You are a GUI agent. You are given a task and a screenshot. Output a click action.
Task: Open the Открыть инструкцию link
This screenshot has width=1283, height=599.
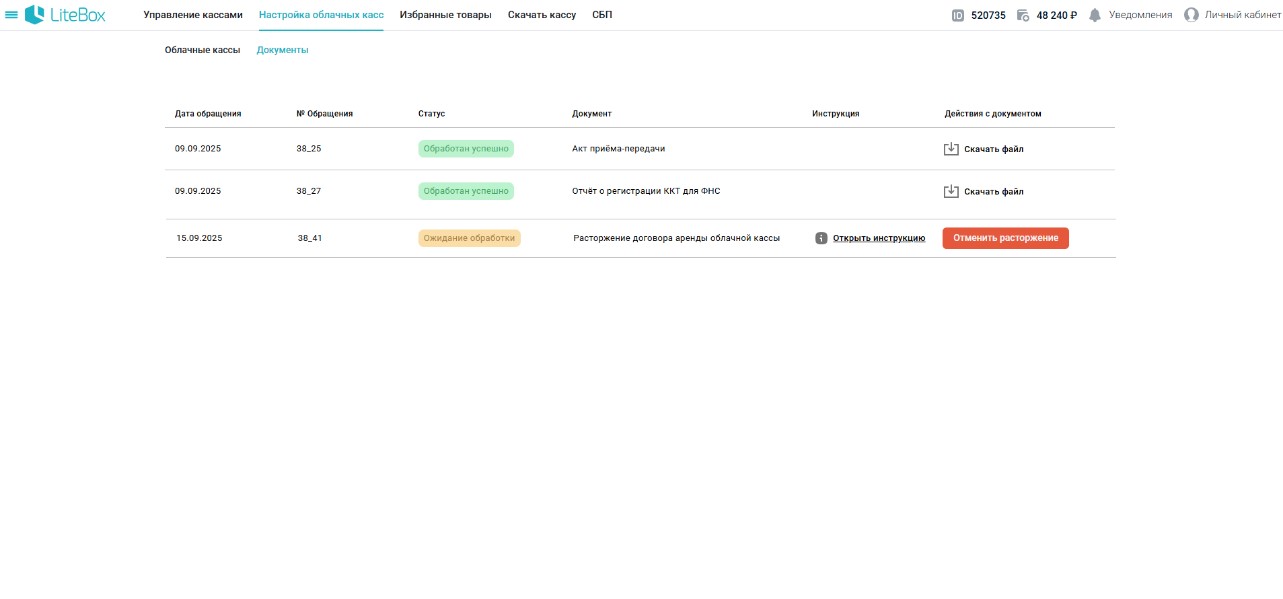(x=878, y=238)
